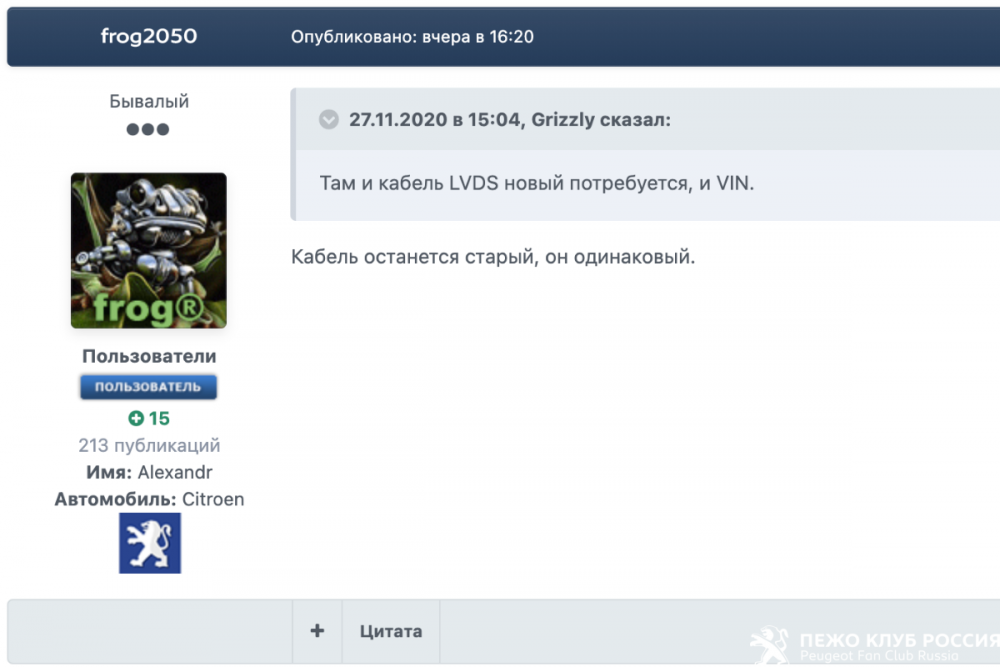Click the reply input field next to the plus

150,631
